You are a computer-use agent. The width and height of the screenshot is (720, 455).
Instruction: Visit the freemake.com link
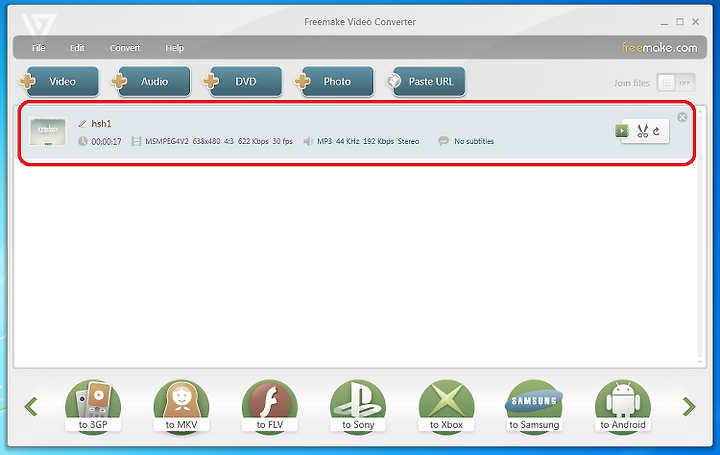[659, 47]
